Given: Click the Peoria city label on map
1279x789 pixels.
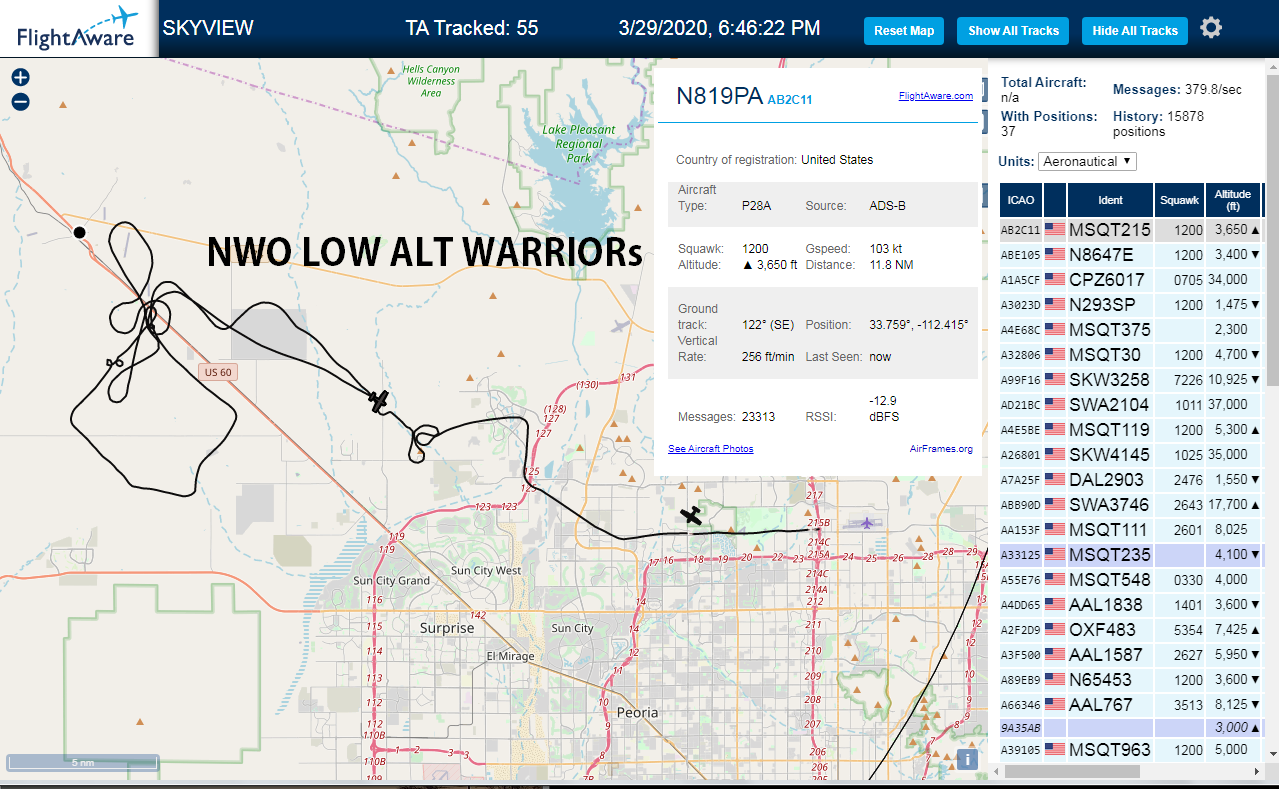Looking at the screenshot, I should 638,712.
